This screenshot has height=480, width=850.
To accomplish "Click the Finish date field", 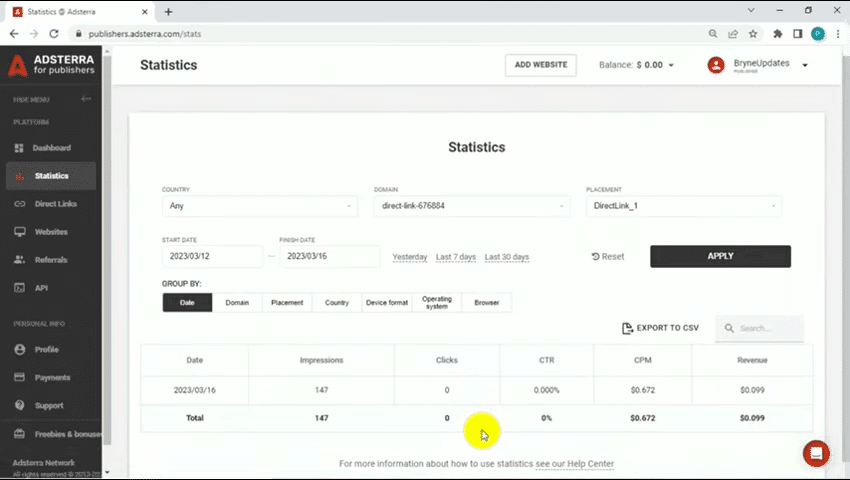I will point(330,256).
